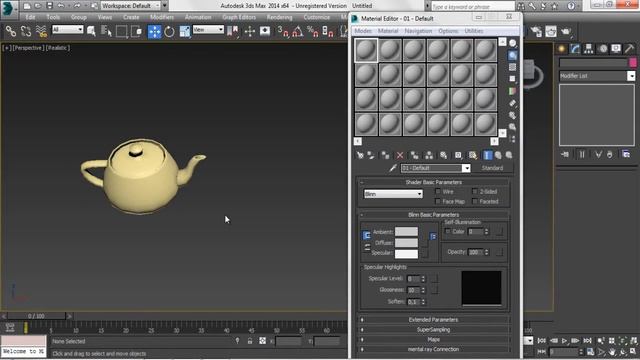The image size is (640, 360).
Task: Choose Rectangular Selection Region tool
Action: click(x=121, y=31)
